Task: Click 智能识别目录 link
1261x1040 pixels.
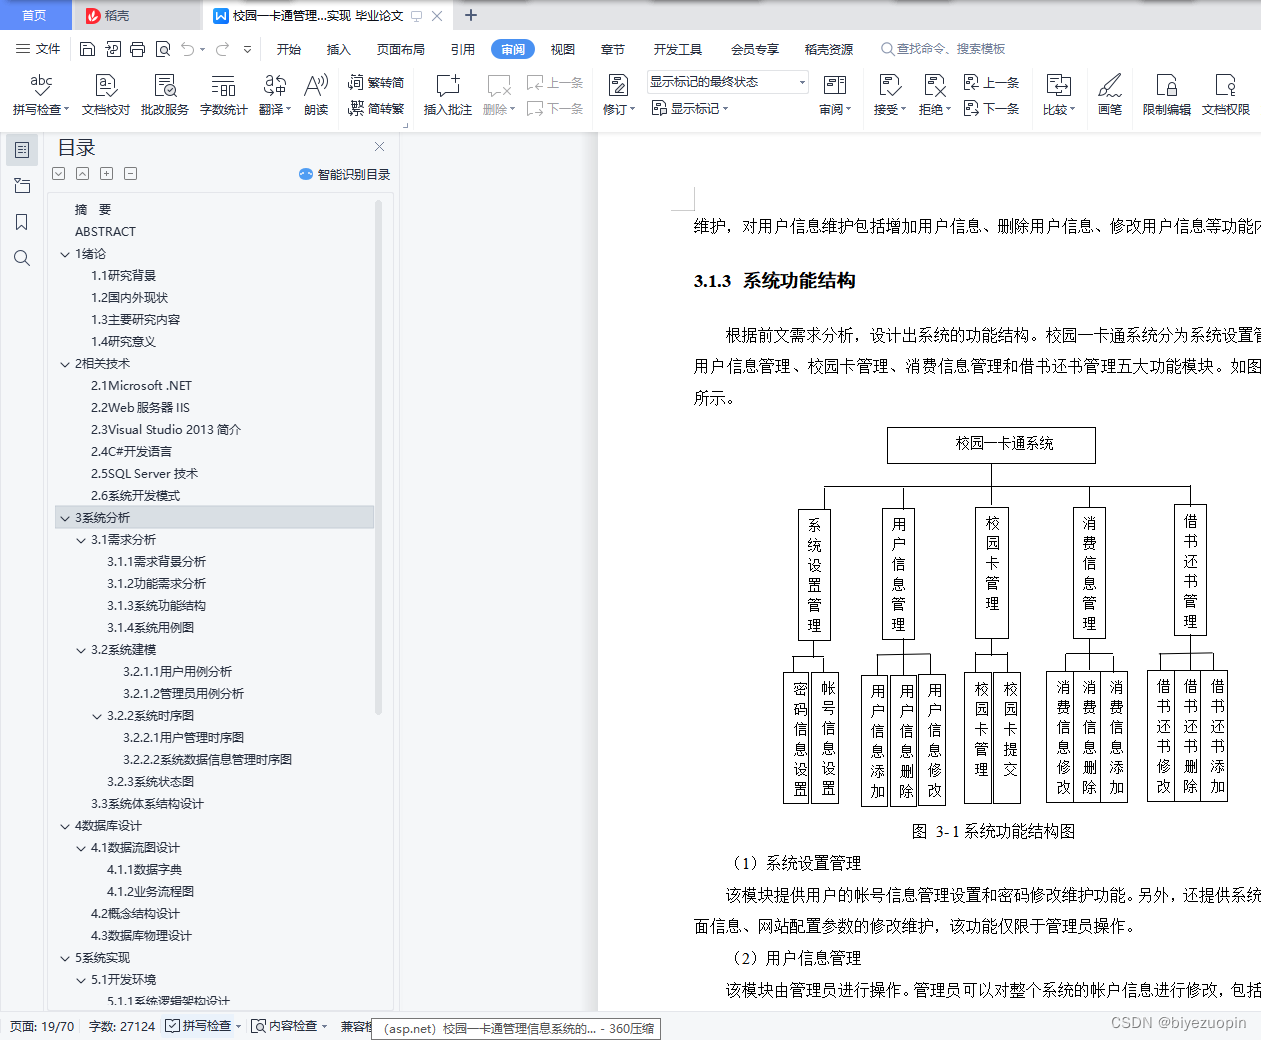Action: click(345, 174)
